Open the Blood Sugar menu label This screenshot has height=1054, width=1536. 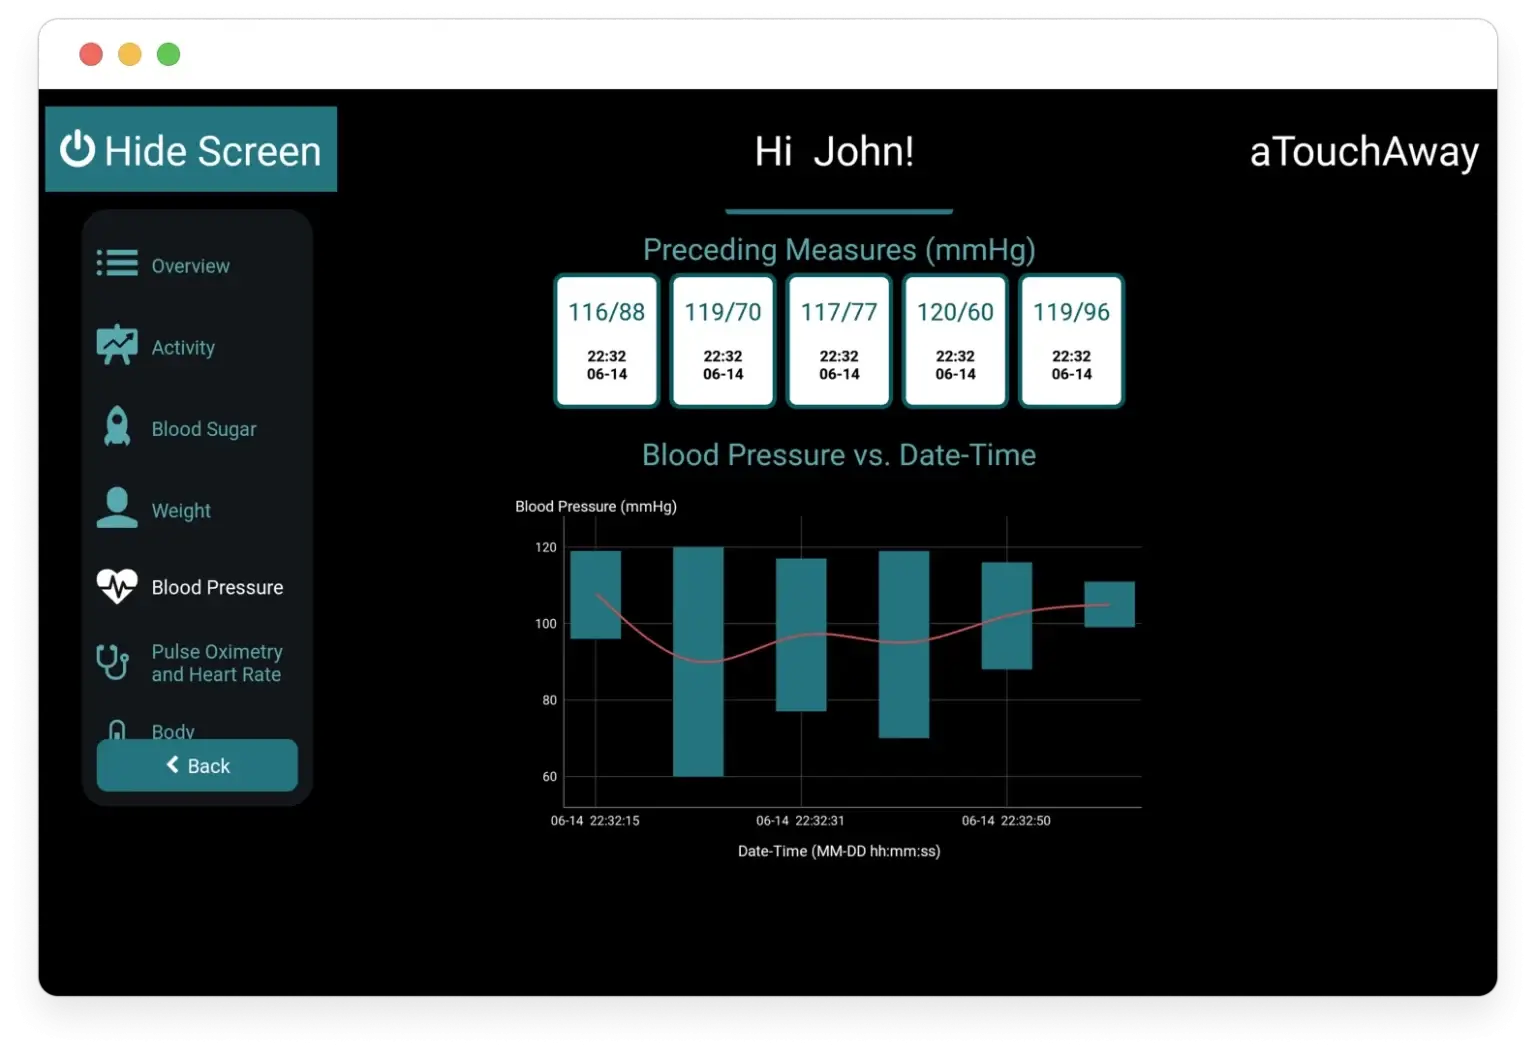[204, 429]
